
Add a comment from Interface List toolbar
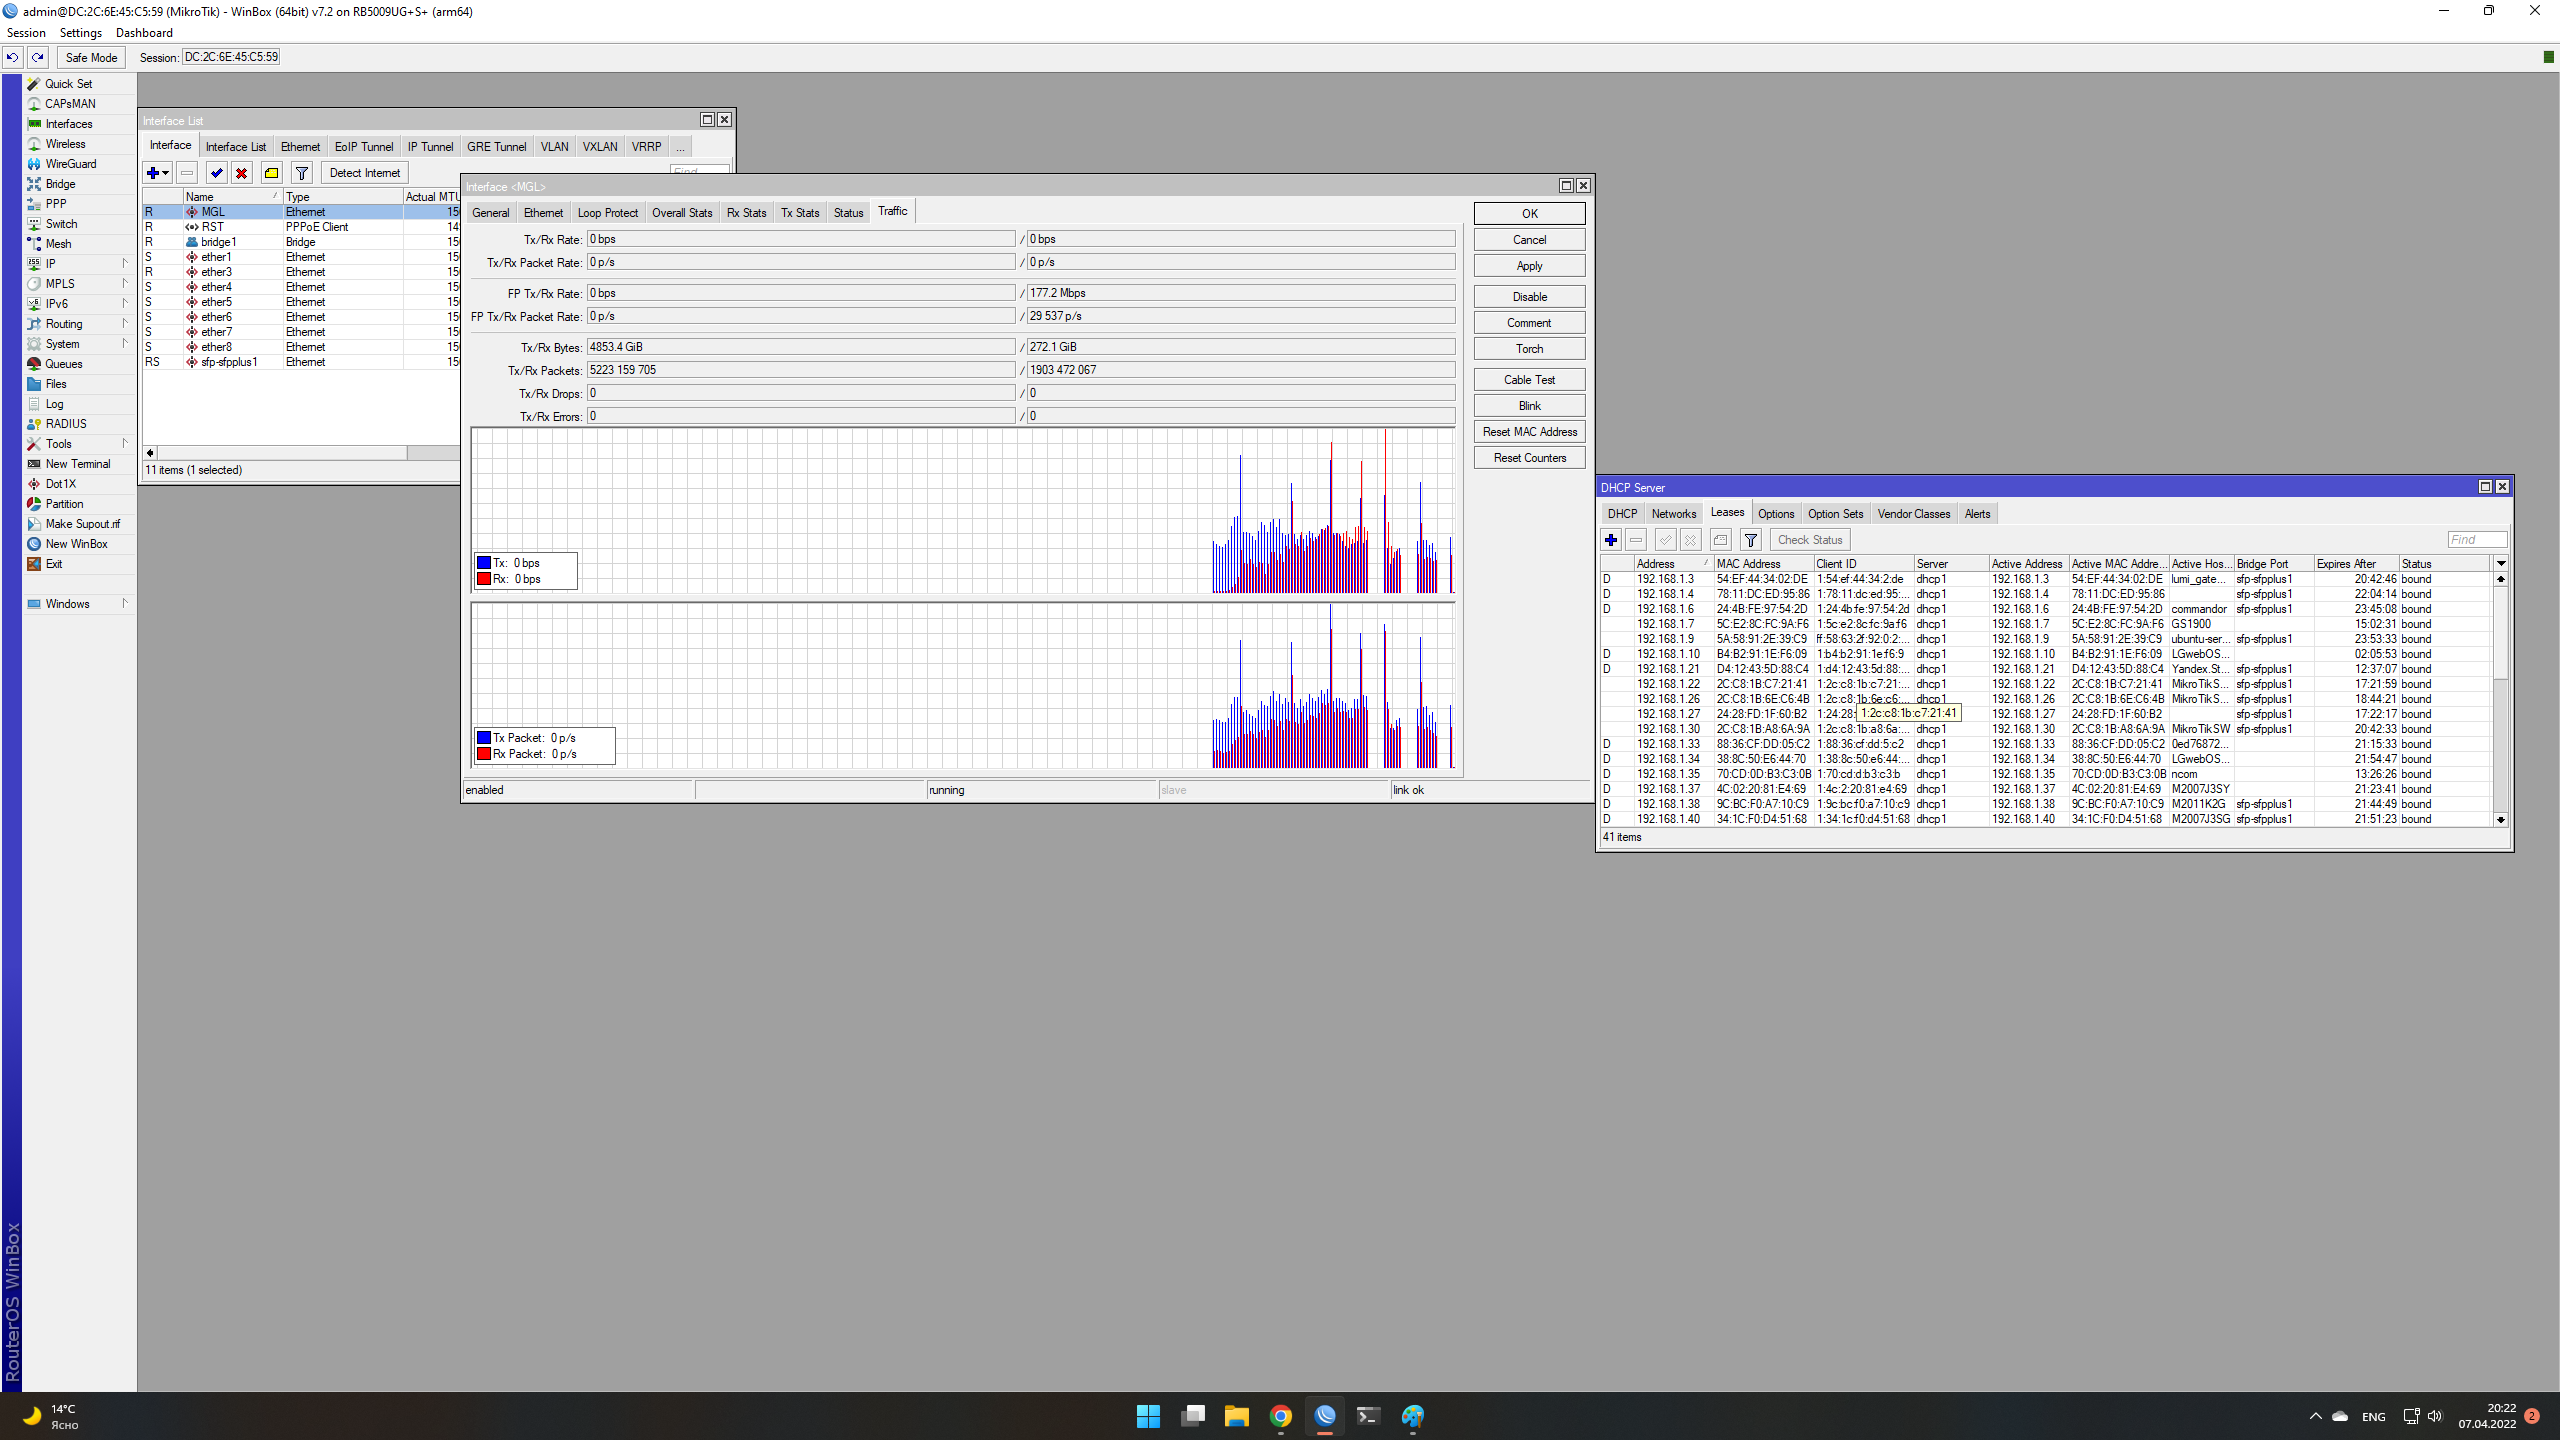point(271,173)
